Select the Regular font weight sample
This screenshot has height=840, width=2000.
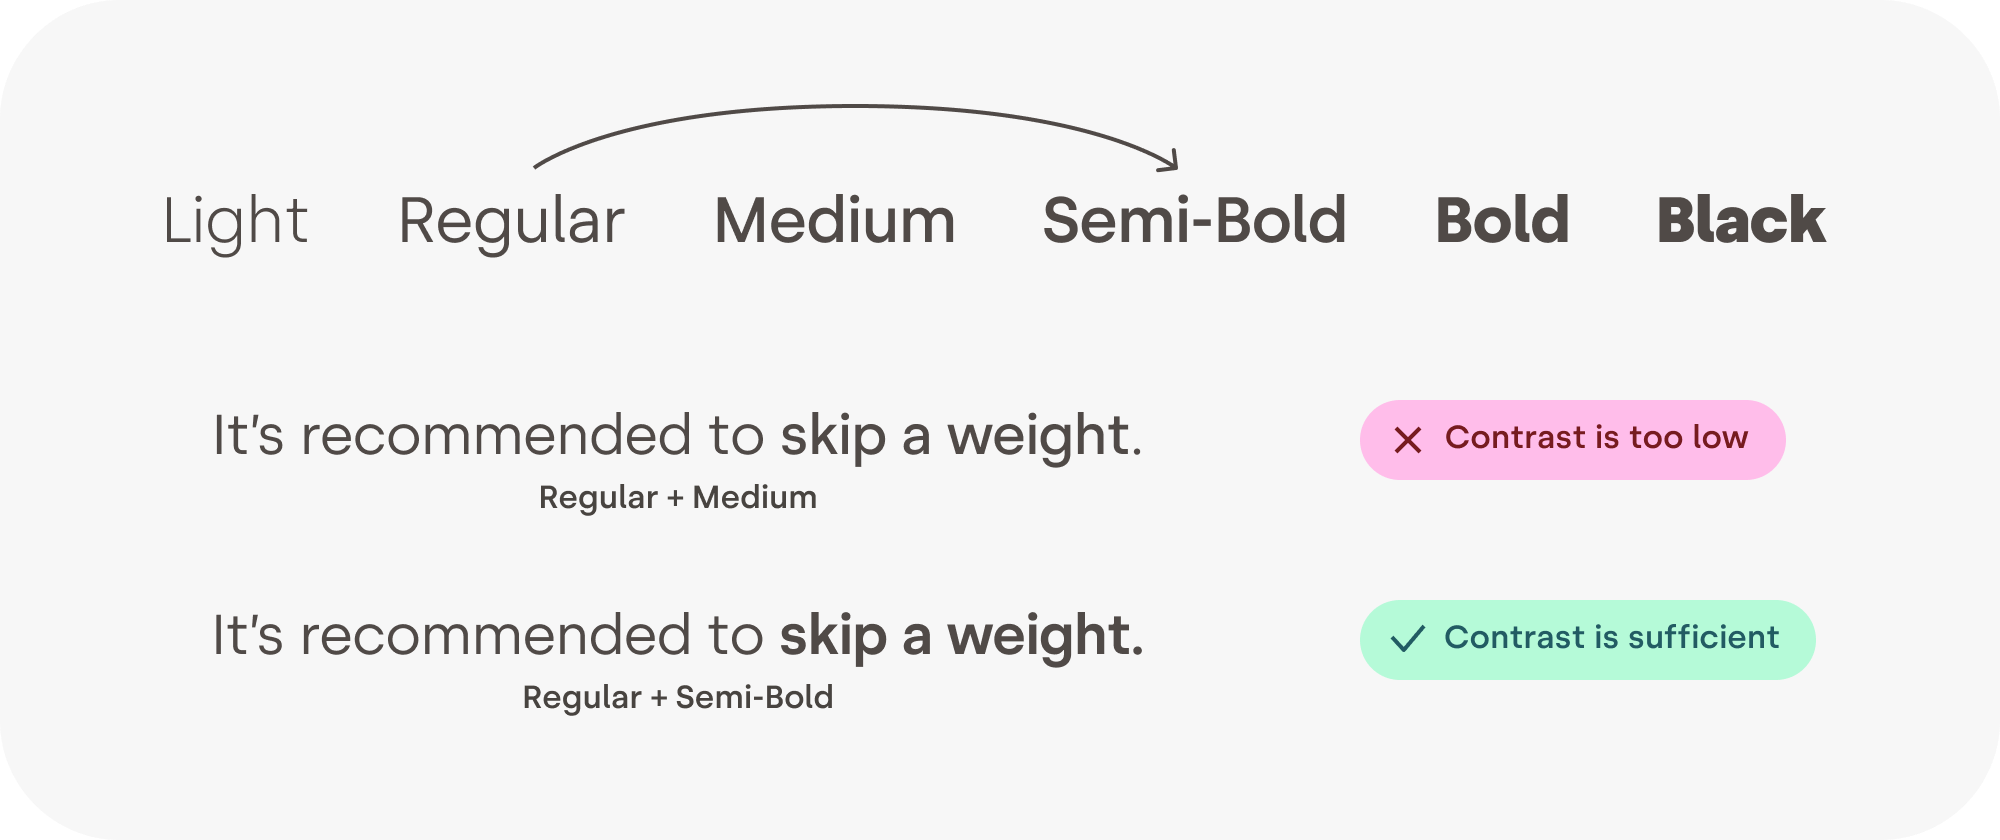(x=511, y=221)
